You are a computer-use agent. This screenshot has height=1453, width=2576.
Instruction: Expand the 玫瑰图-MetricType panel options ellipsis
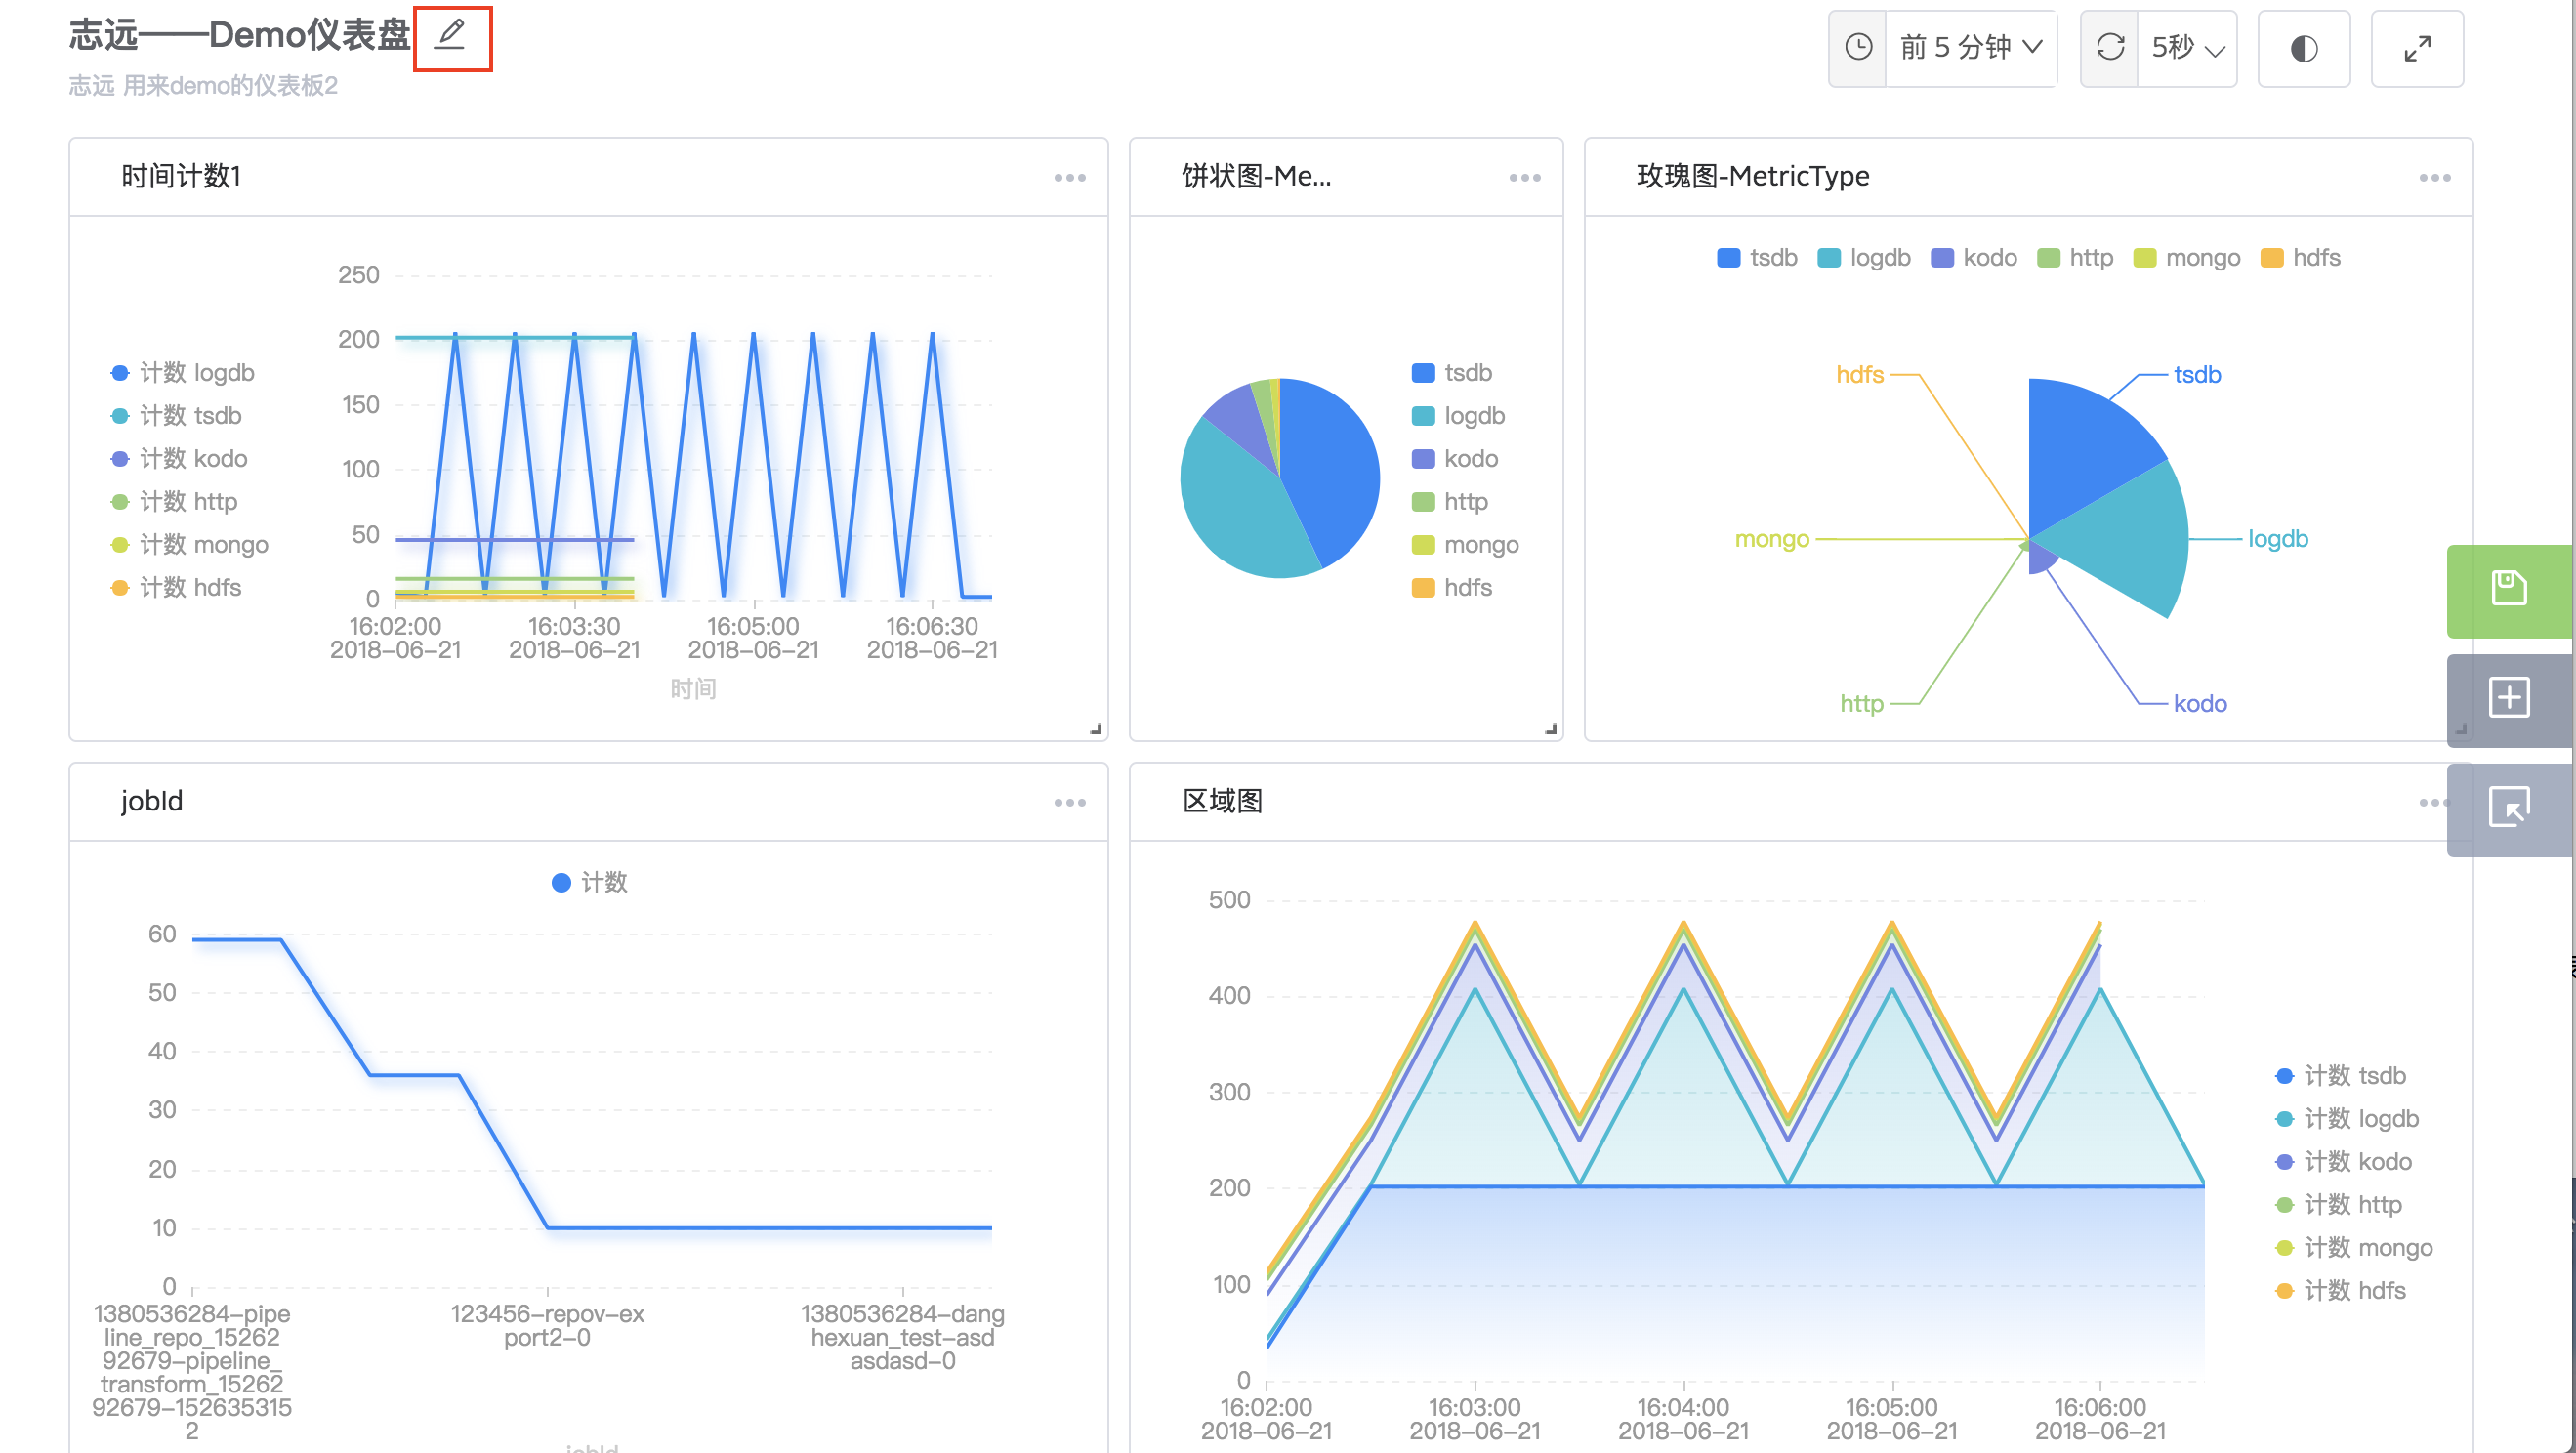coord(2434,178)
